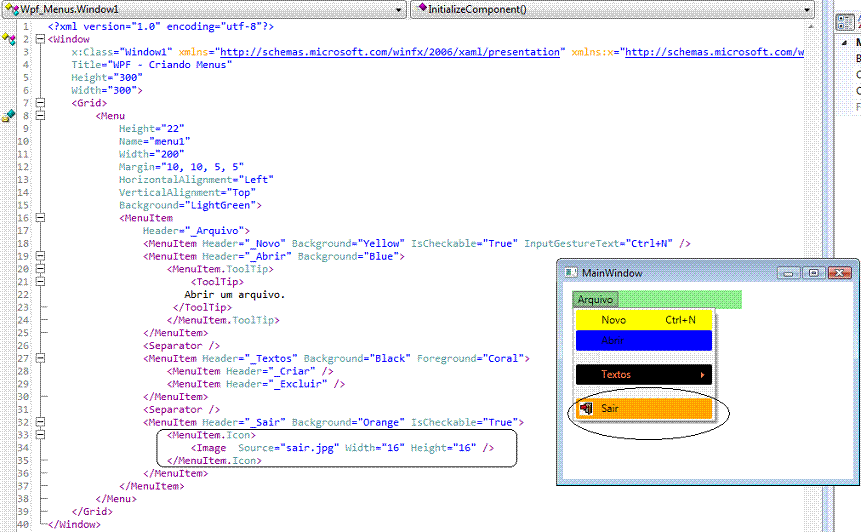Collapse the Textos MenuItem on line 27
Image resolution: width=861 pixels, height=532 pixels.
40,358
